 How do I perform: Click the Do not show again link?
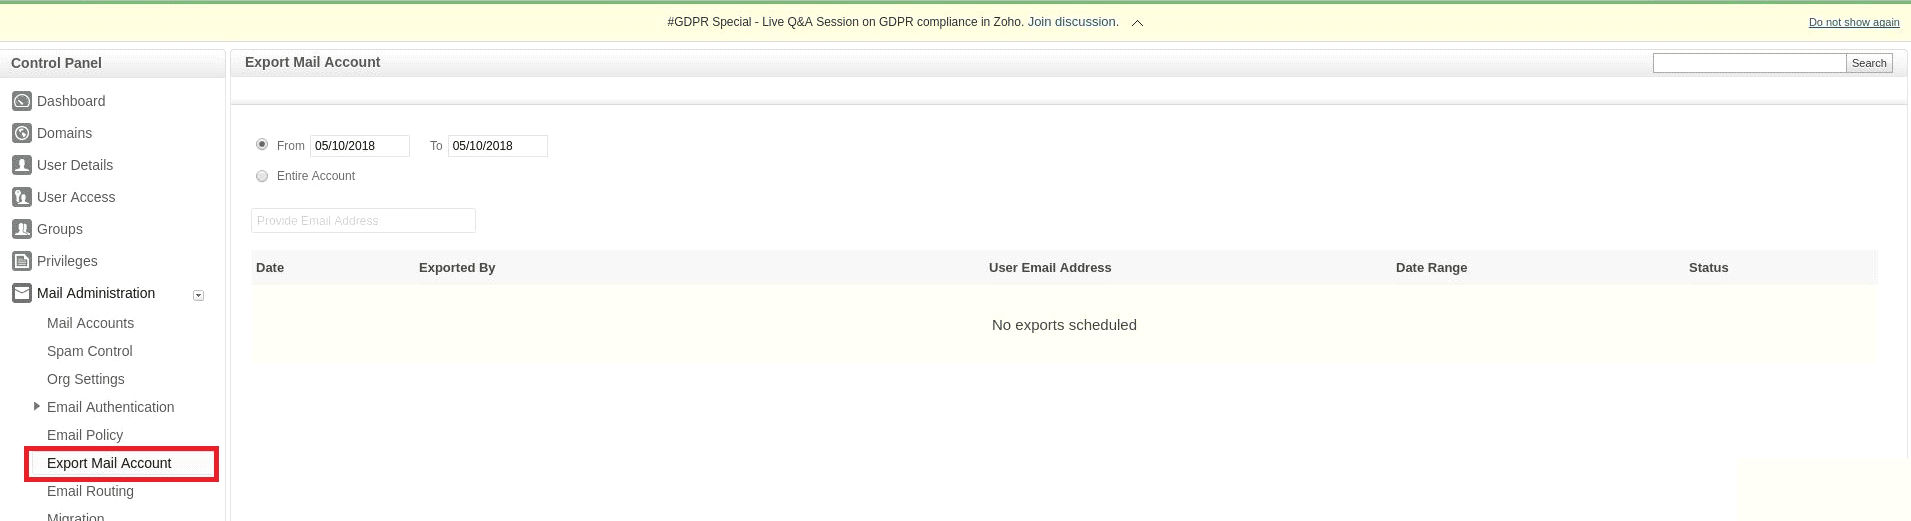click(x=1853, y=23)
